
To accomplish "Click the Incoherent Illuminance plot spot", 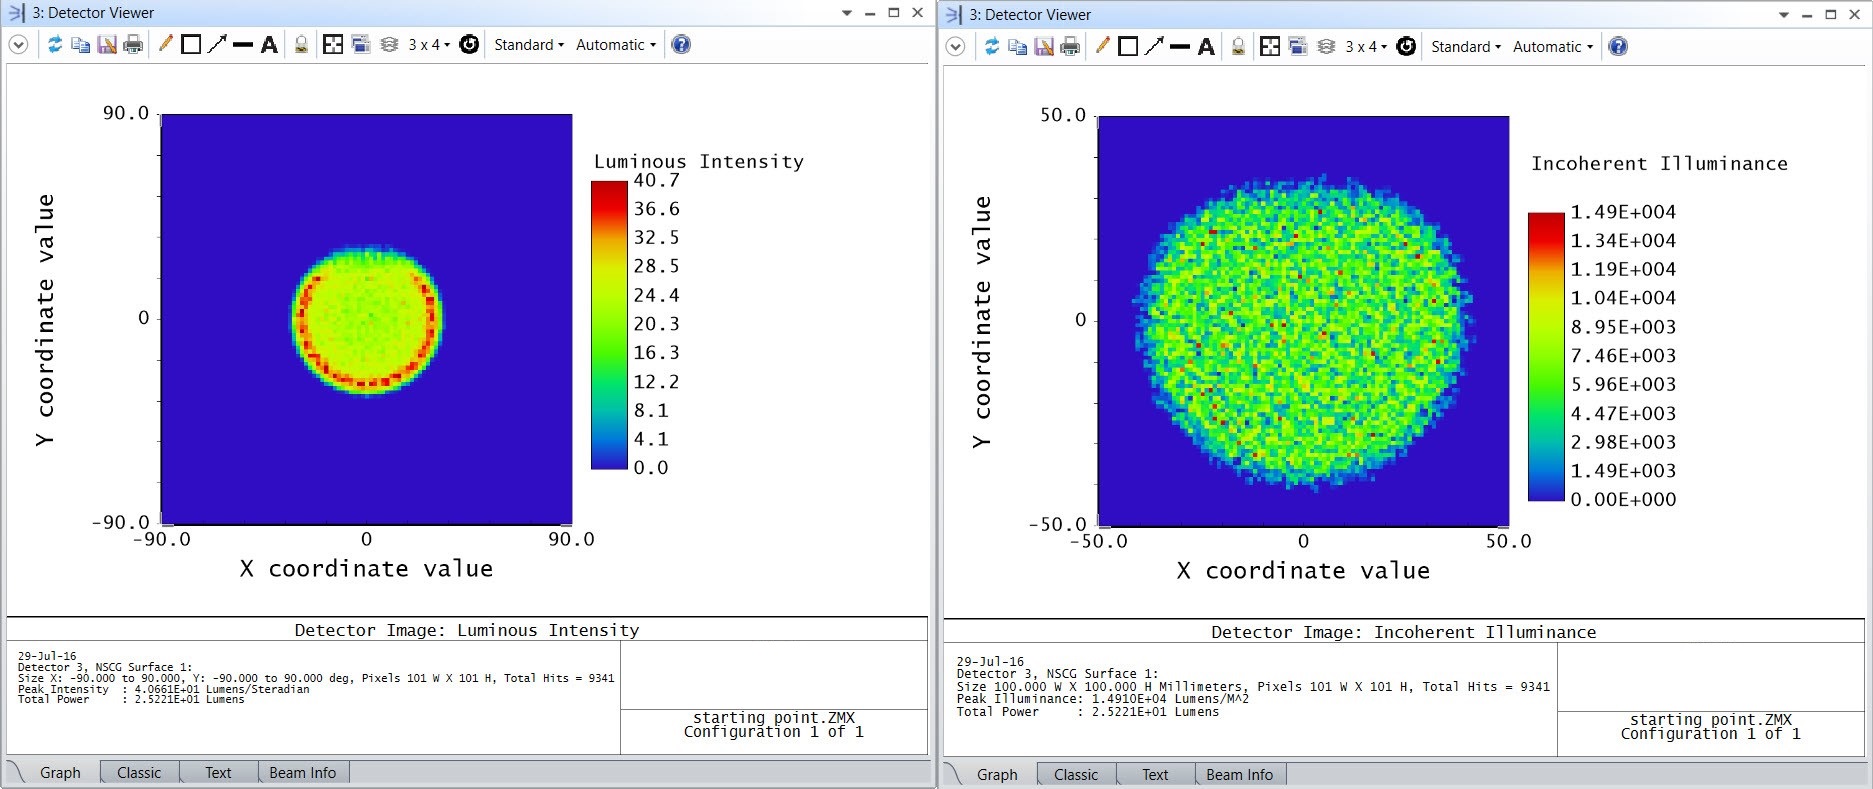I will (1303, 330).
